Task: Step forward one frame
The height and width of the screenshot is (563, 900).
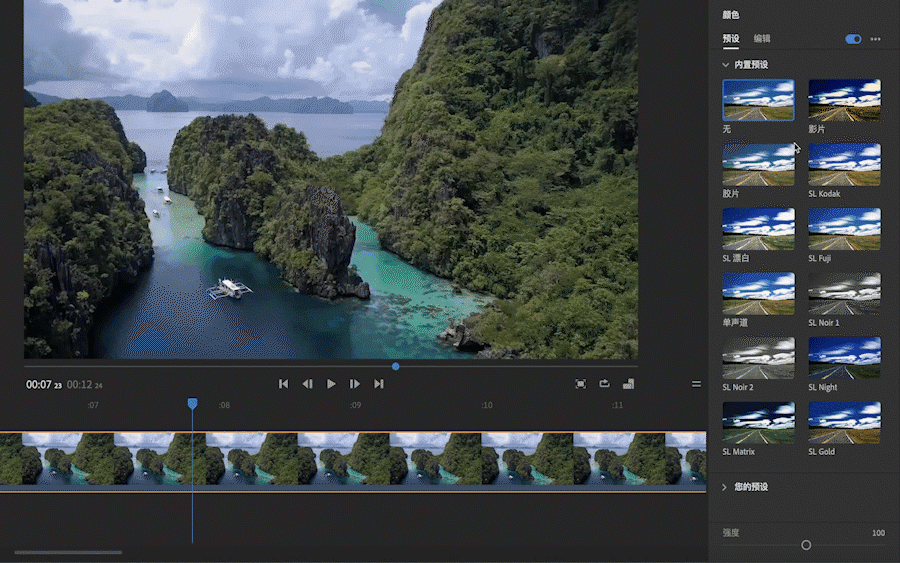Action: [355, 384]
